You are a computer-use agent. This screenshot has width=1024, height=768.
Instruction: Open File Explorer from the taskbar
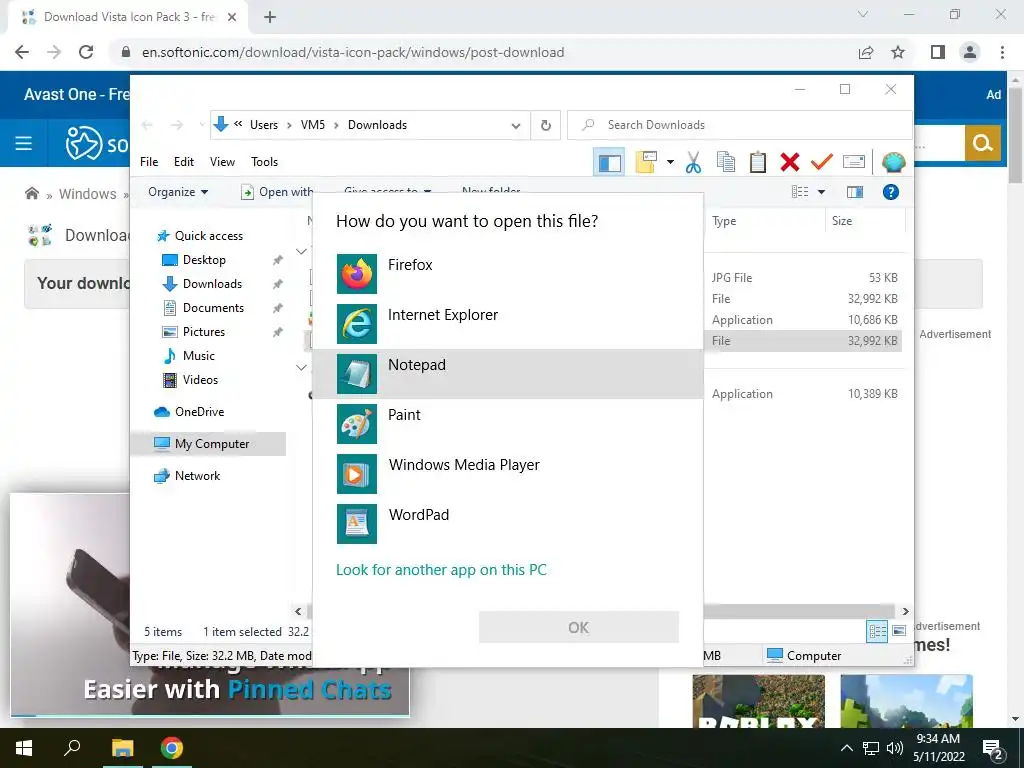tap(122, 748)
